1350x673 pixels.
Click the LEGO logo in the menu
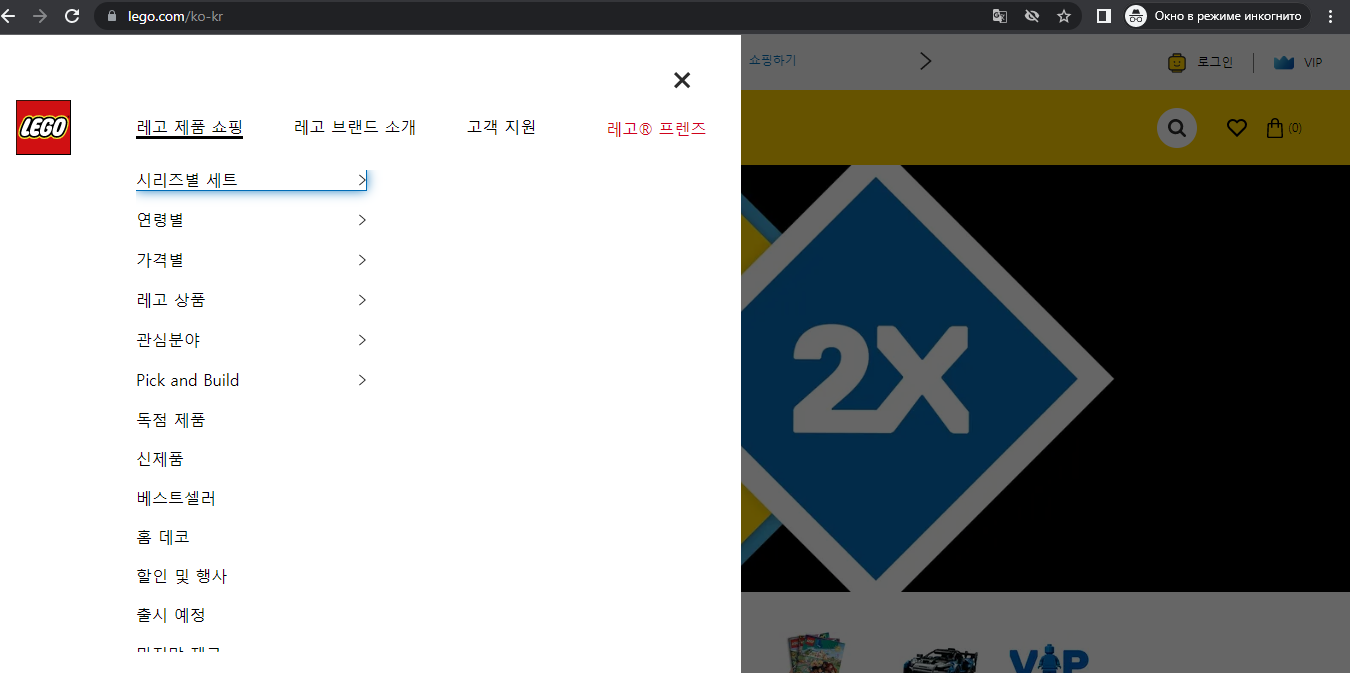coord(43,127)
